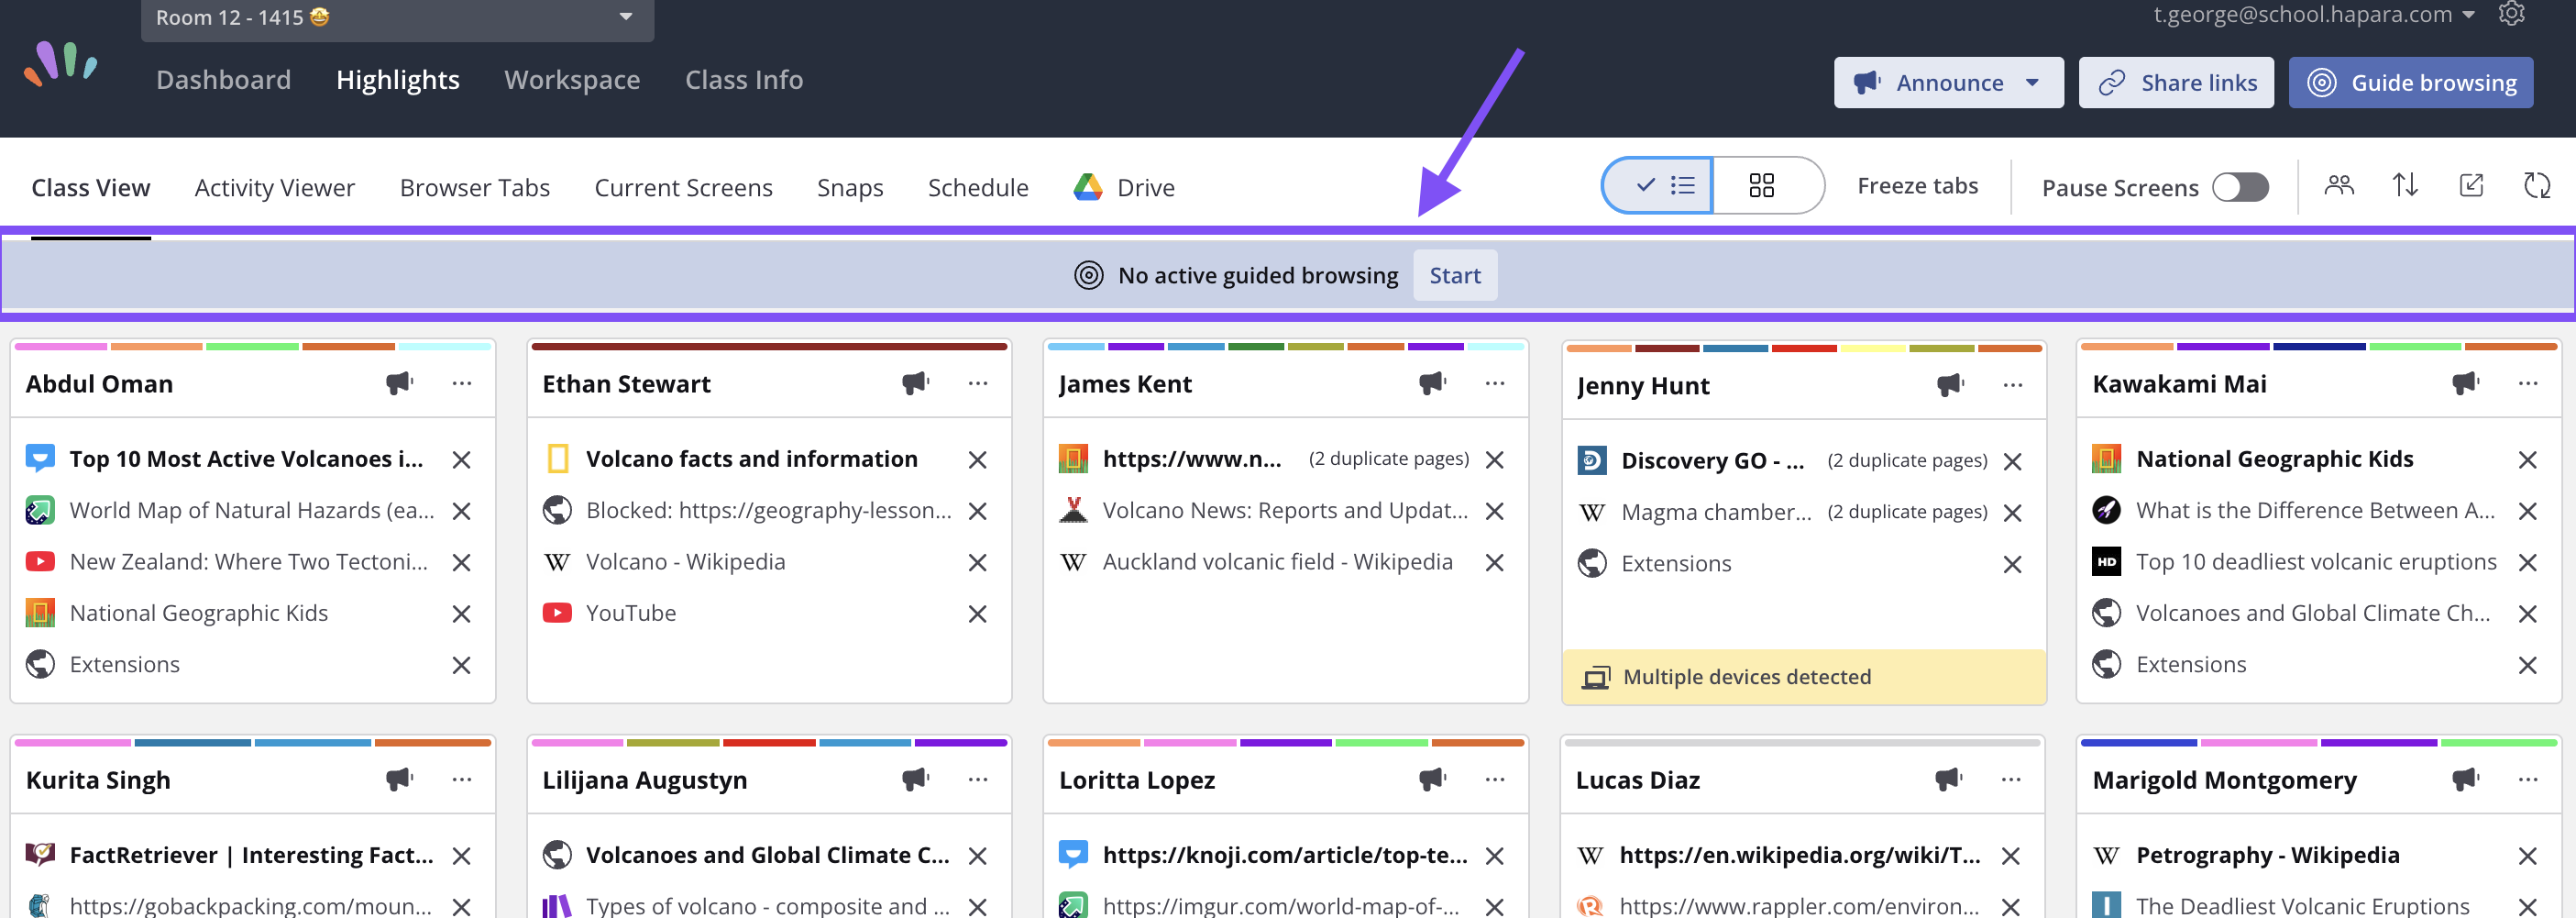Open settings gear icon

pos(2511,13)
